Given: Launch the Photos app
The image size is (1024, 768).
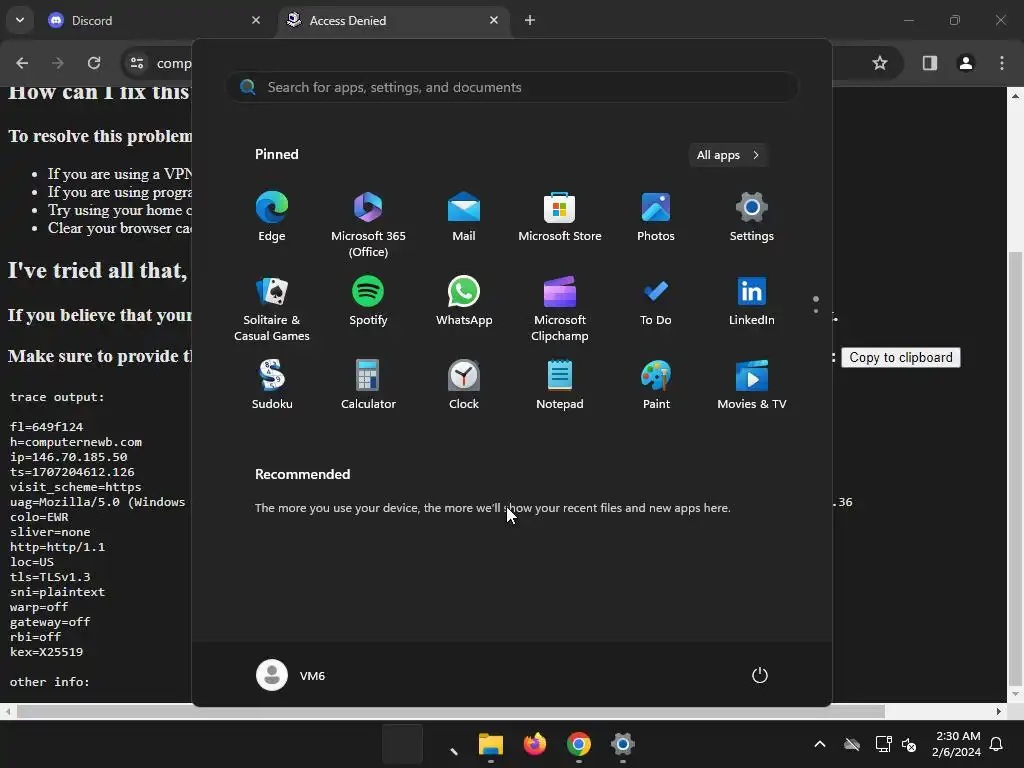Looking at the screenshot, I should click(656, 218).
